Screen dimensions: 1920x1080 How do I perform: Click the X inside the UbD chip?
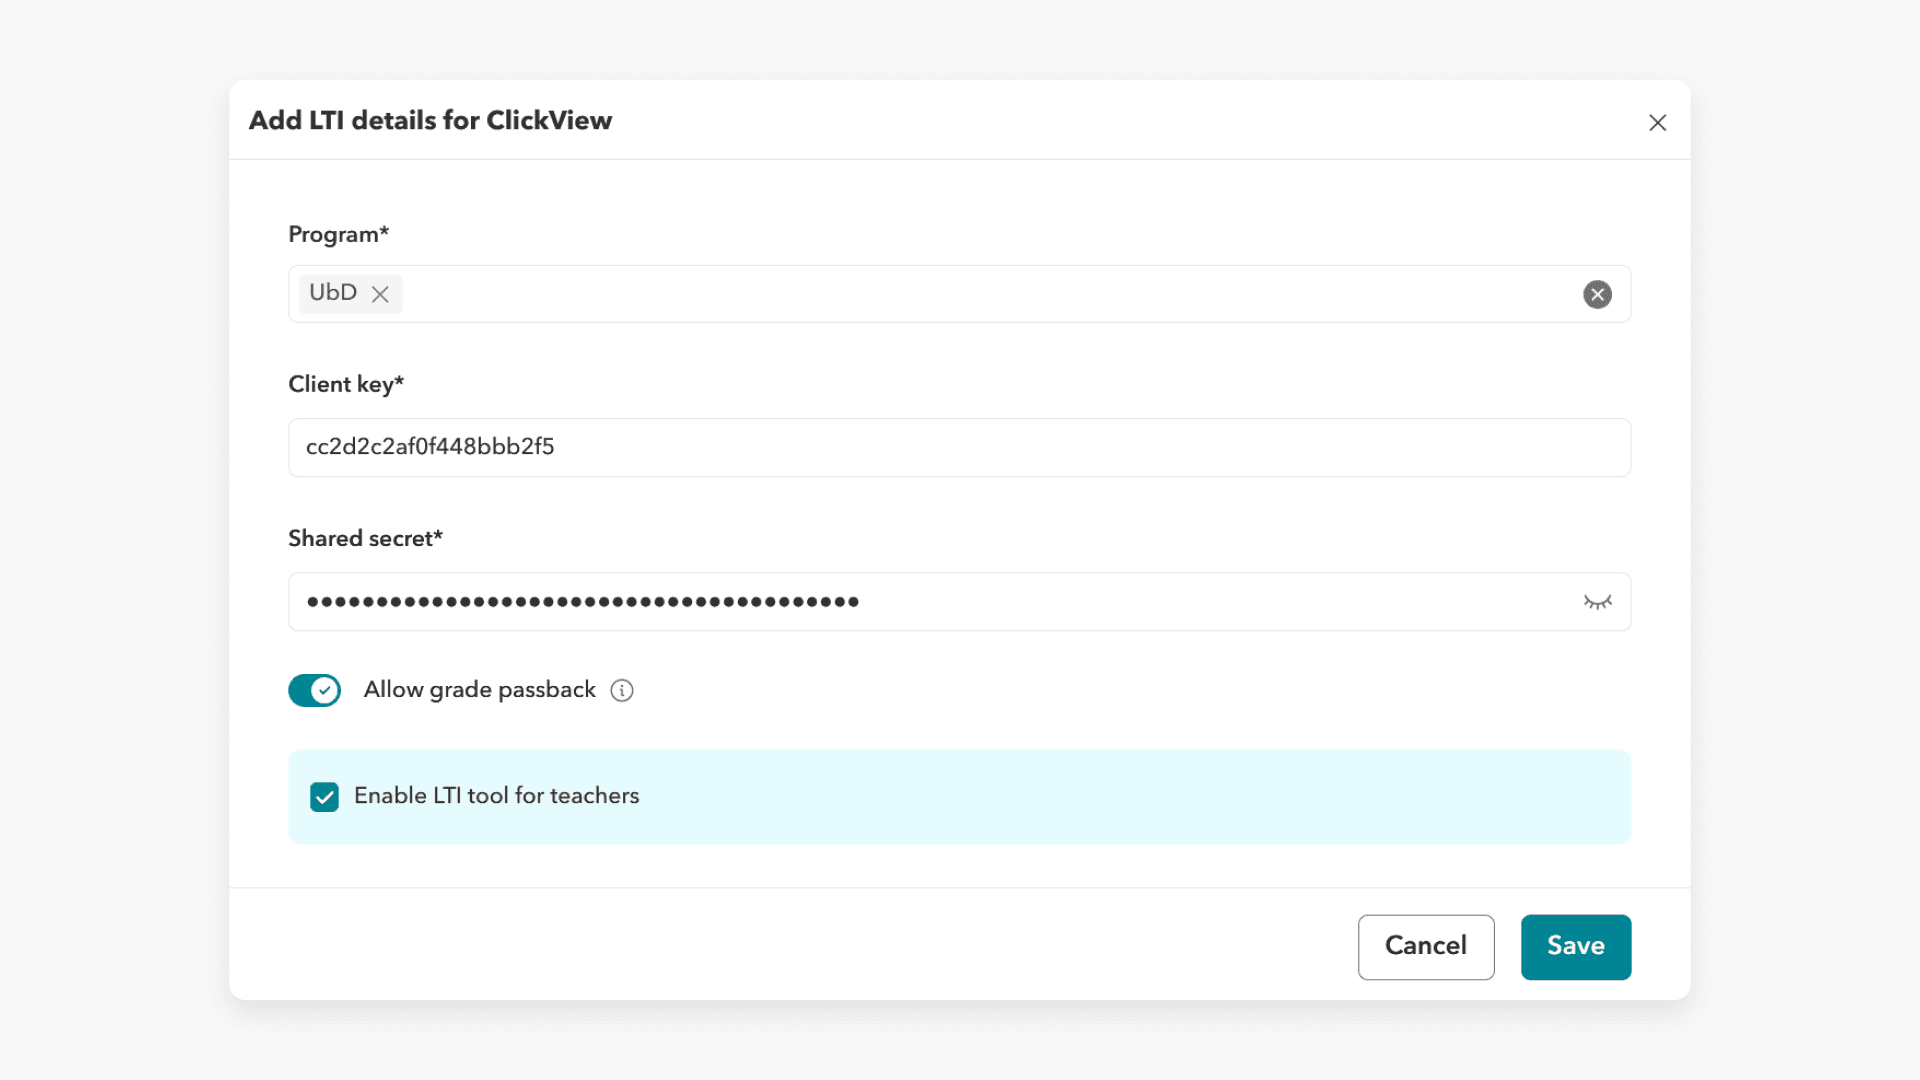(381, 294)
